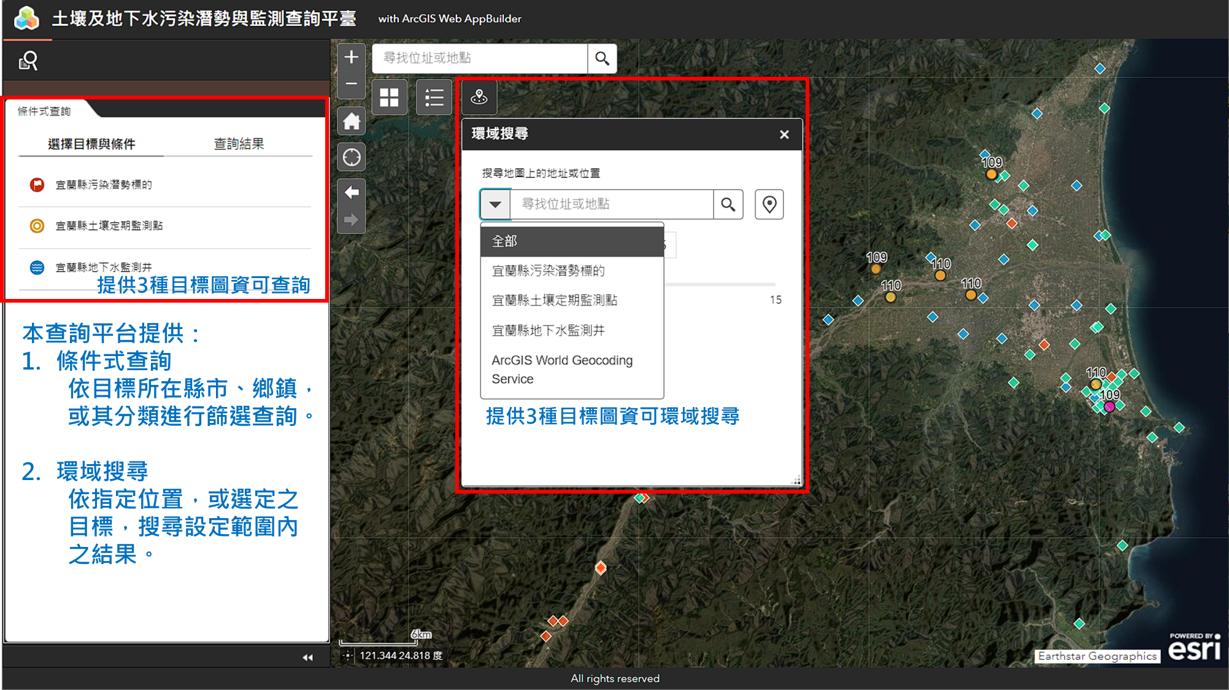The image size is (1229, 690).
Task: Select 全部 in the source list
Action: (x=572, y=242)
